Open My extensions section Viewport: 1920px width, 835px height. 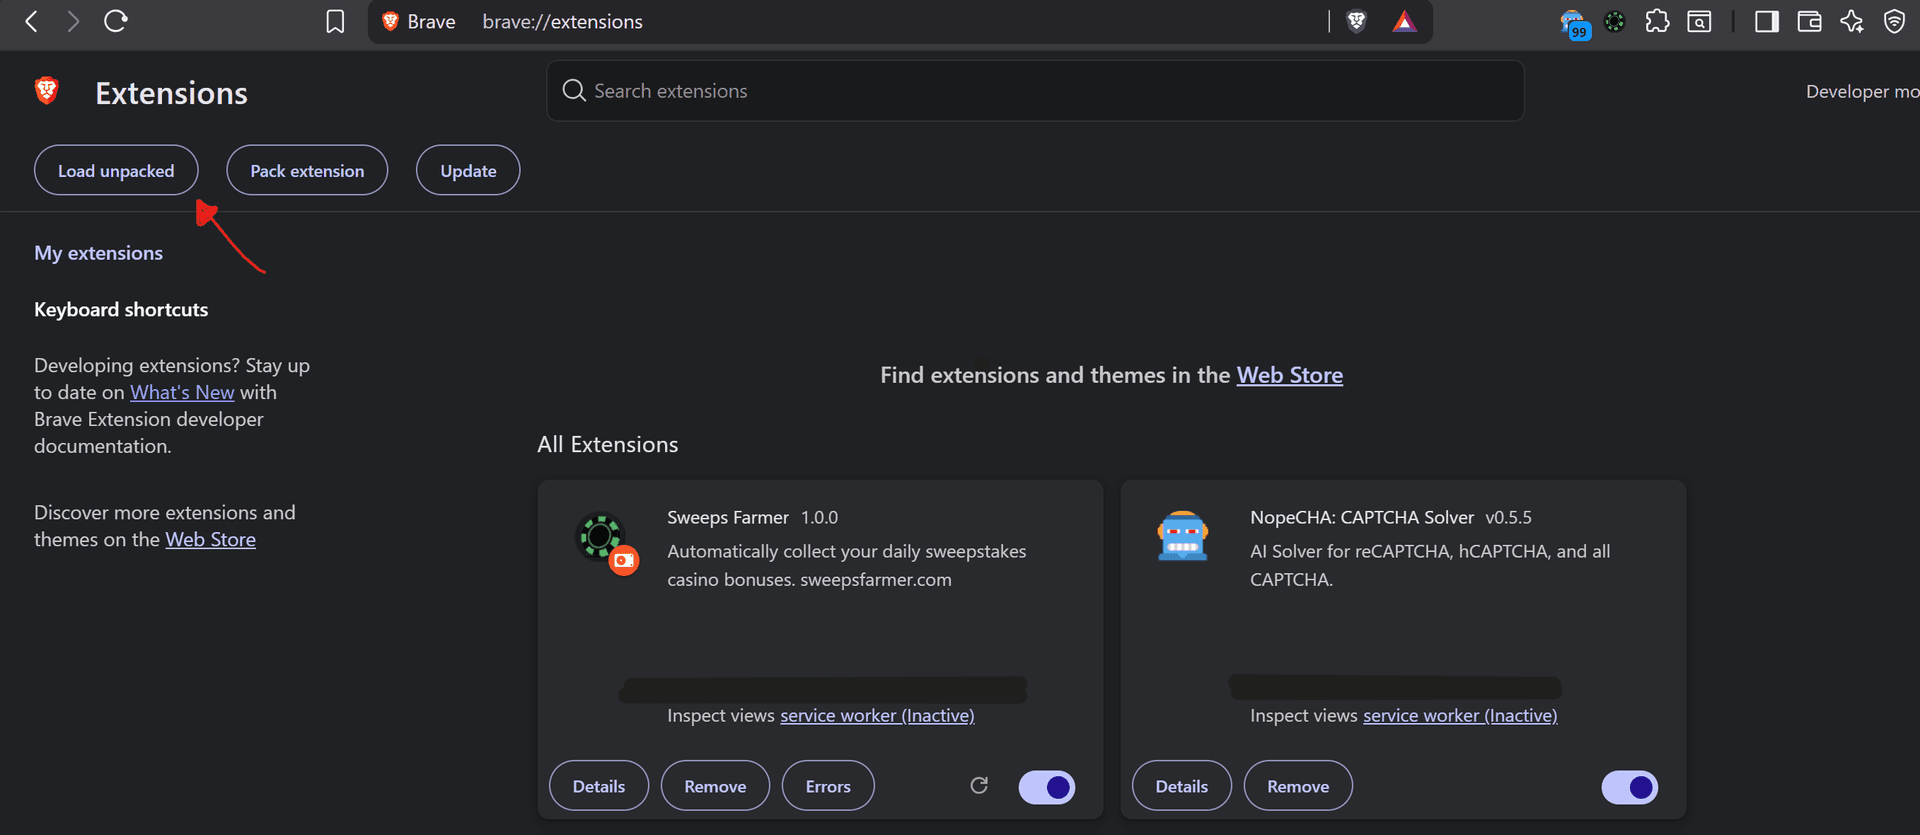pos(98,253)
